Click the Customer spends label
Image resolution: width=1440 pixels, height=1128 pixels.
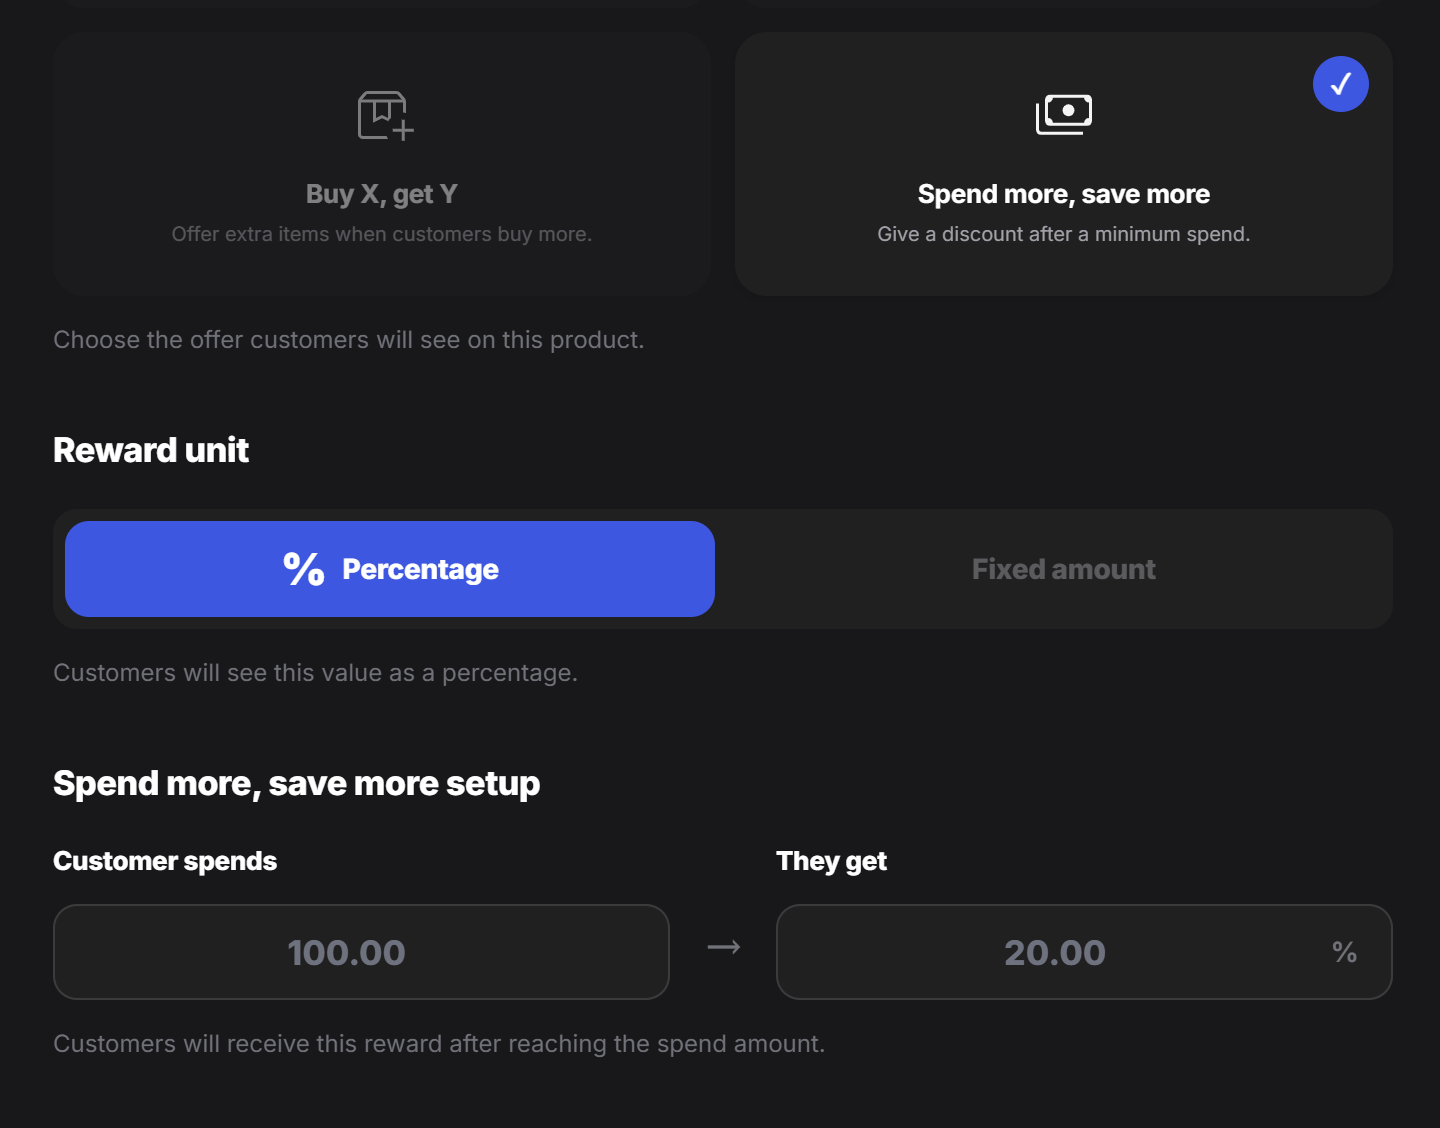165,861
